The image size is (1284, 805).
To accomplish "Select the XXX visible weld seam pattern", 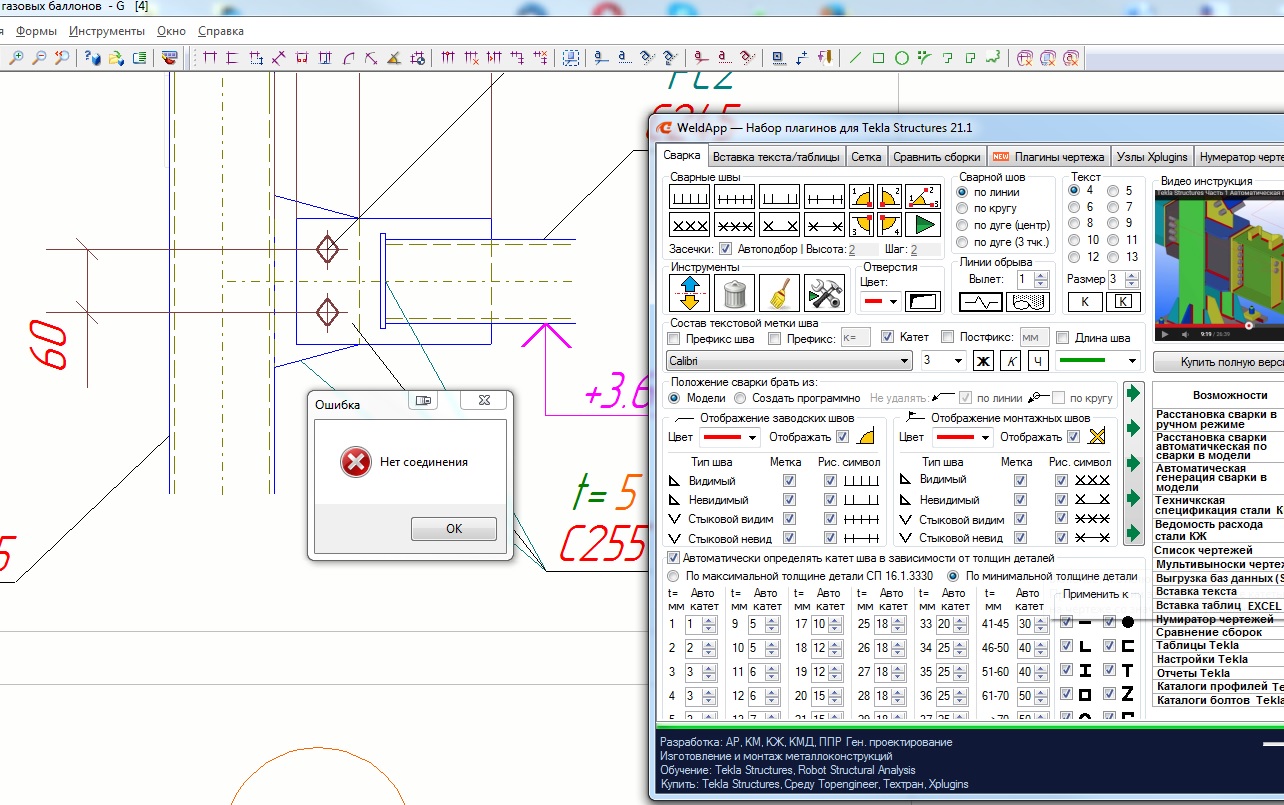I will pos(689,225).
